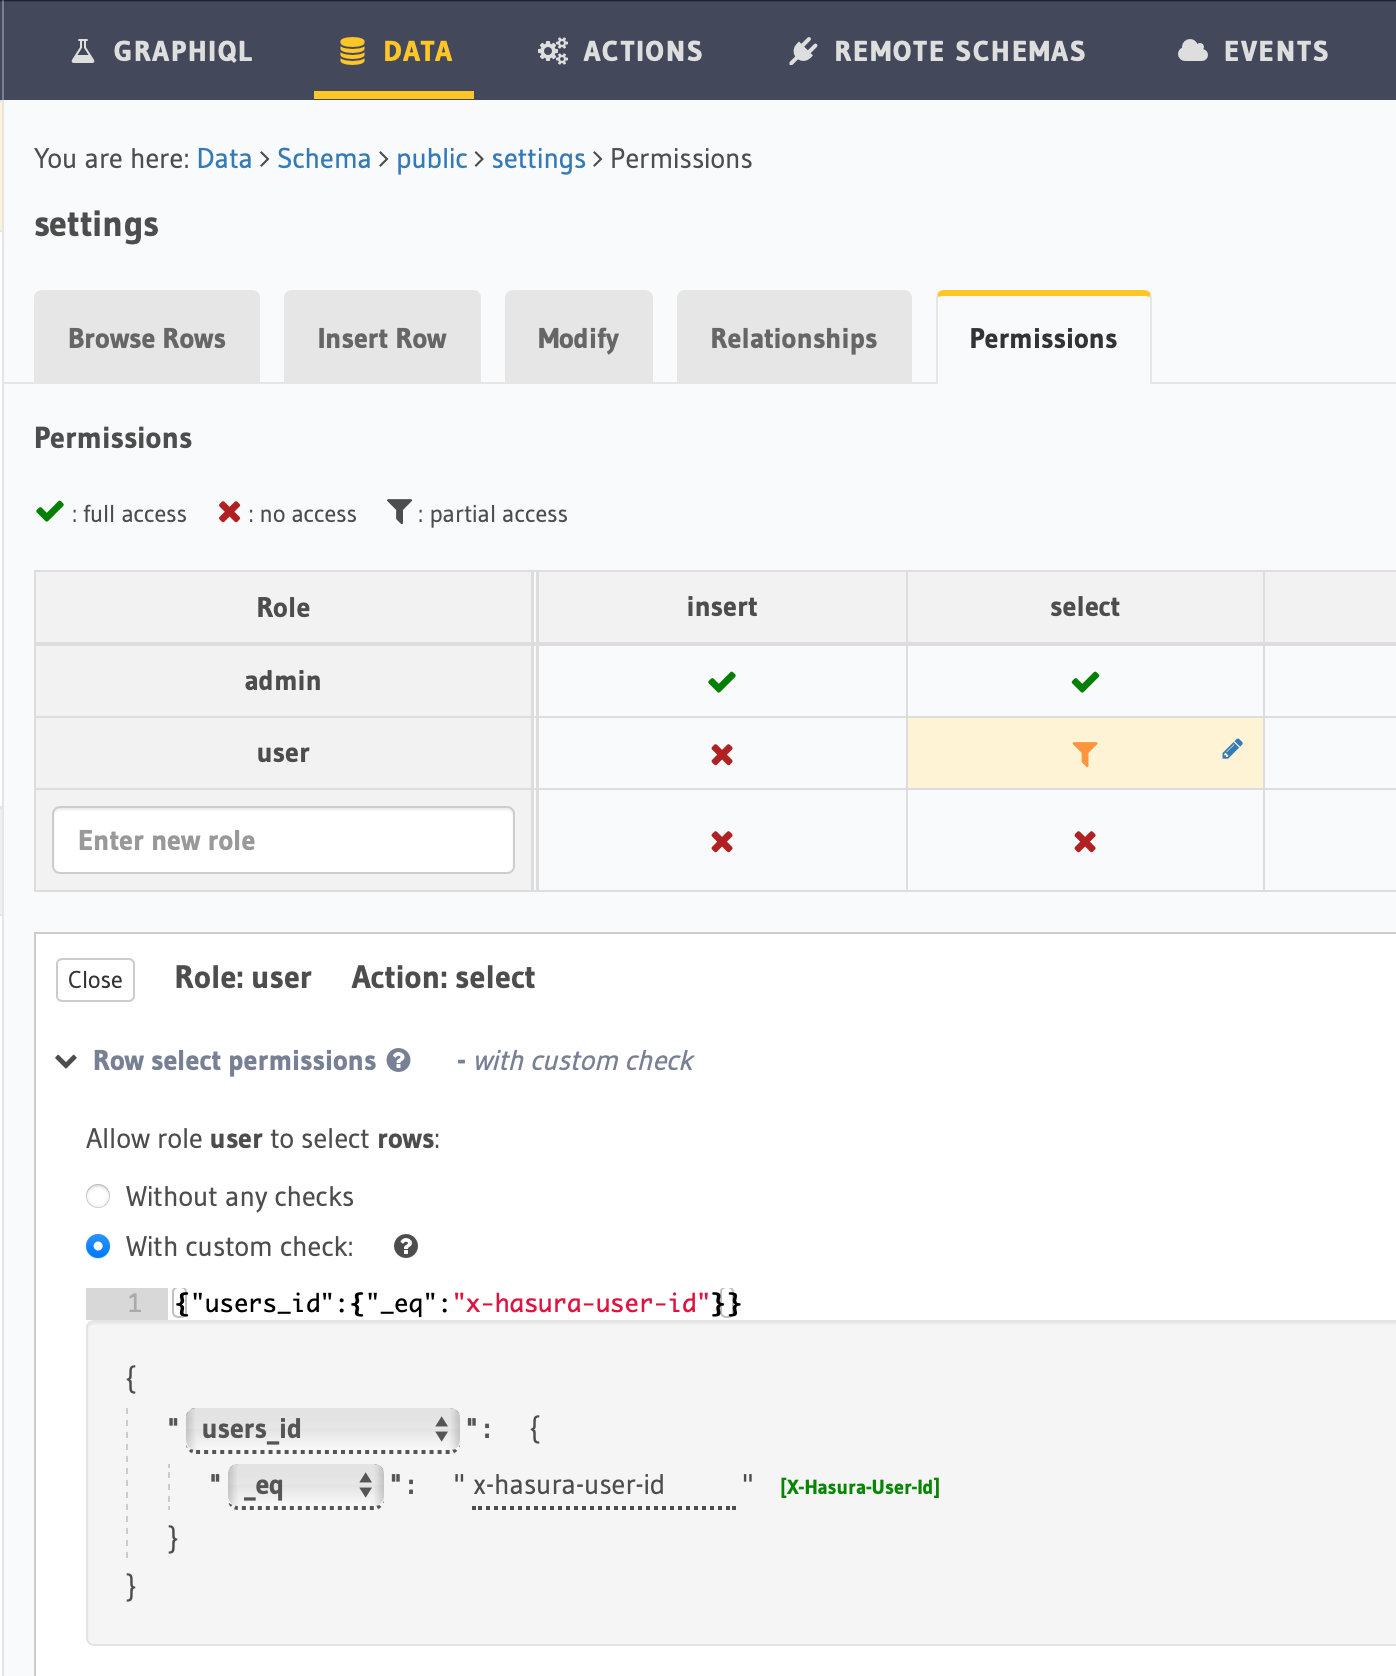
Task: Switch to the Browse Rows tab
Action: (x=147, y=338)
